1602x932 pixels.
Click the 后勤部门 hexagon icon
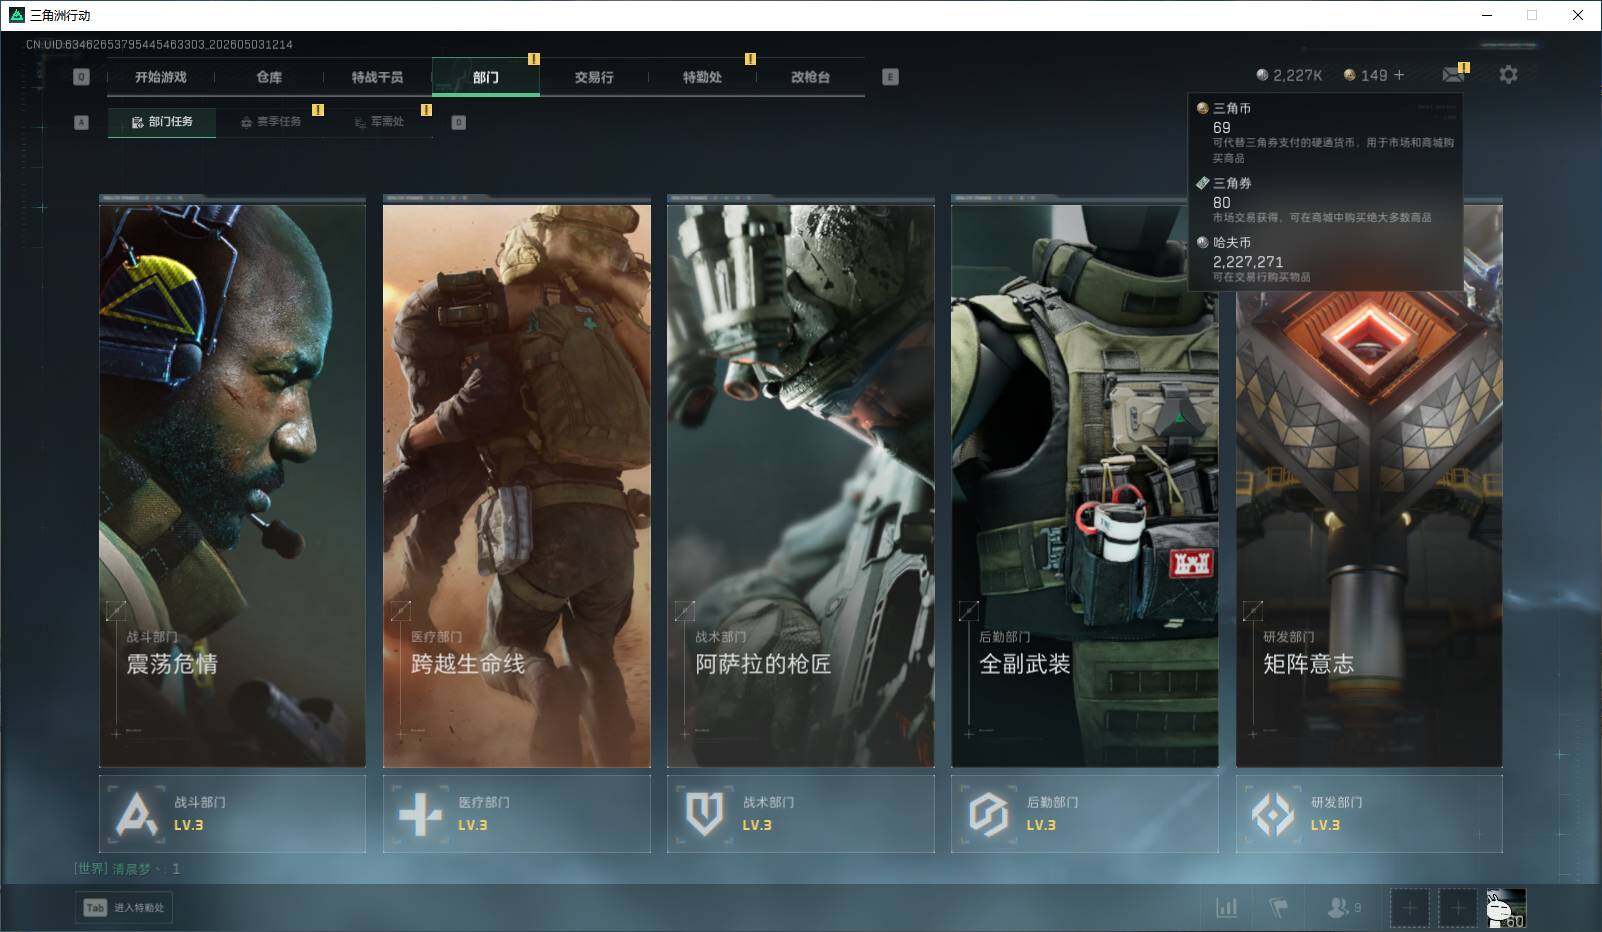[988, 814]
